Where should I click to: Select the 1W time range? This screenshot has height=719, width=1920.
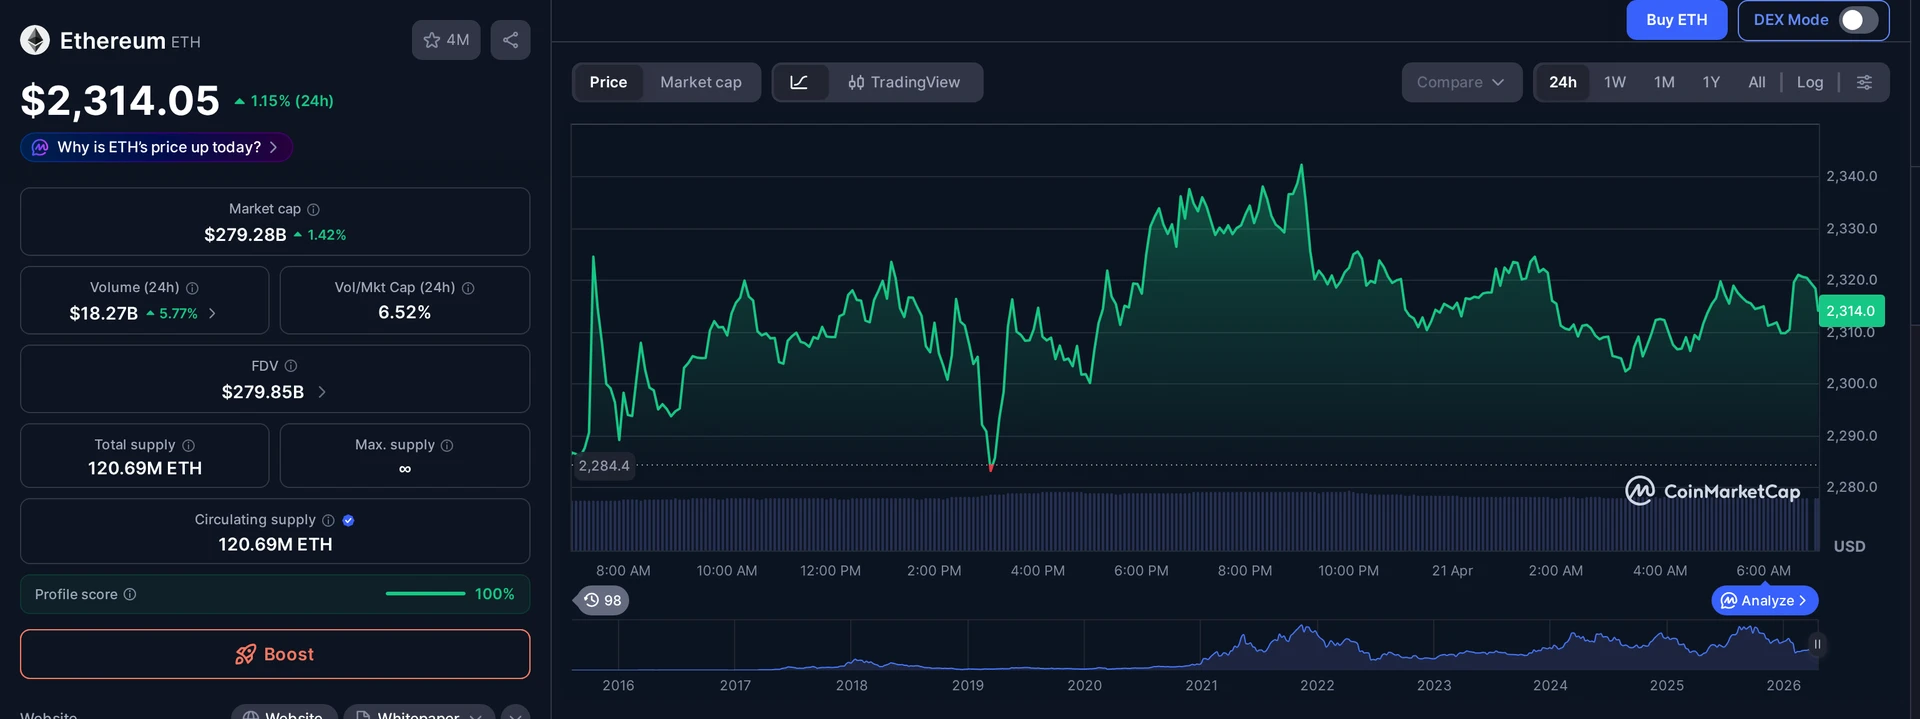click(1615, 82)
